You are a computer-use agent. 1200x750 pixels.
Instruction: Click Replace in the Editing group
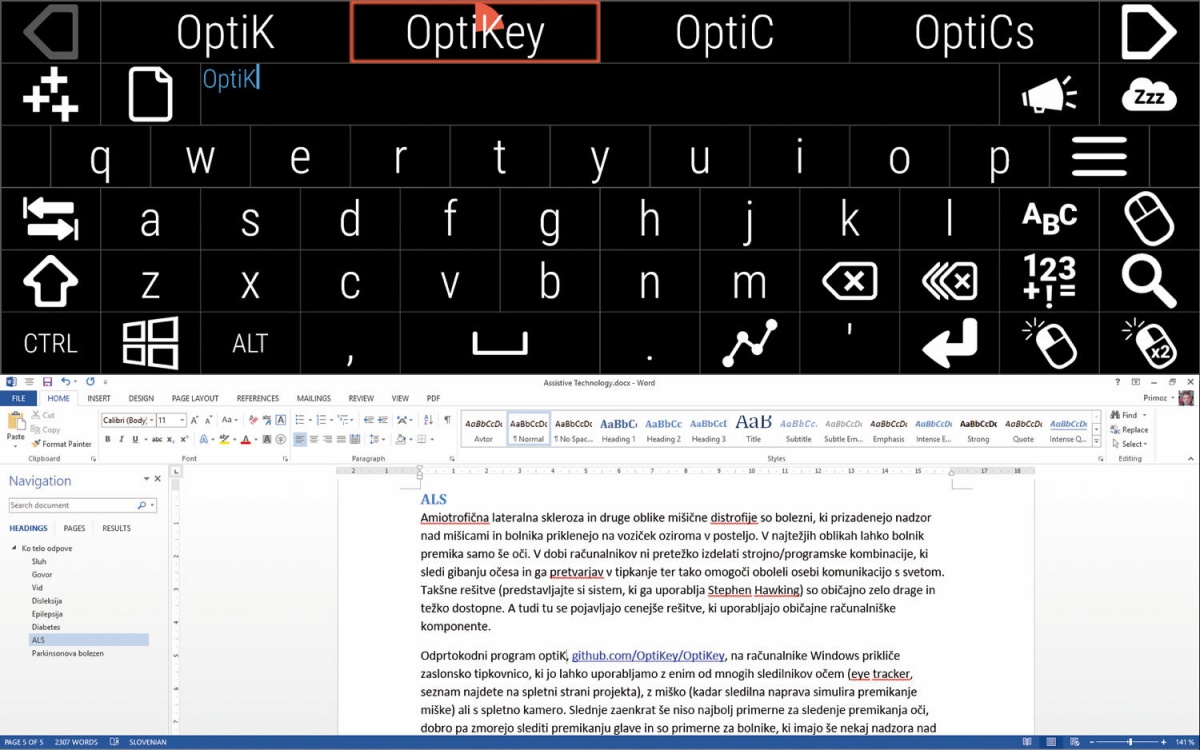1131,430
